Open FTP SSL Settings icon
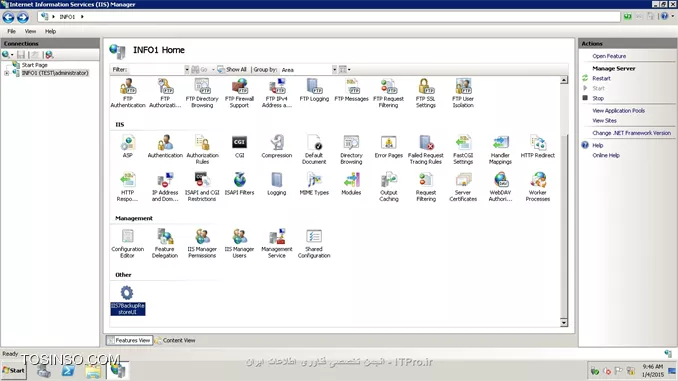The height and width of the screenshot is (381, 678). point(425,93)
